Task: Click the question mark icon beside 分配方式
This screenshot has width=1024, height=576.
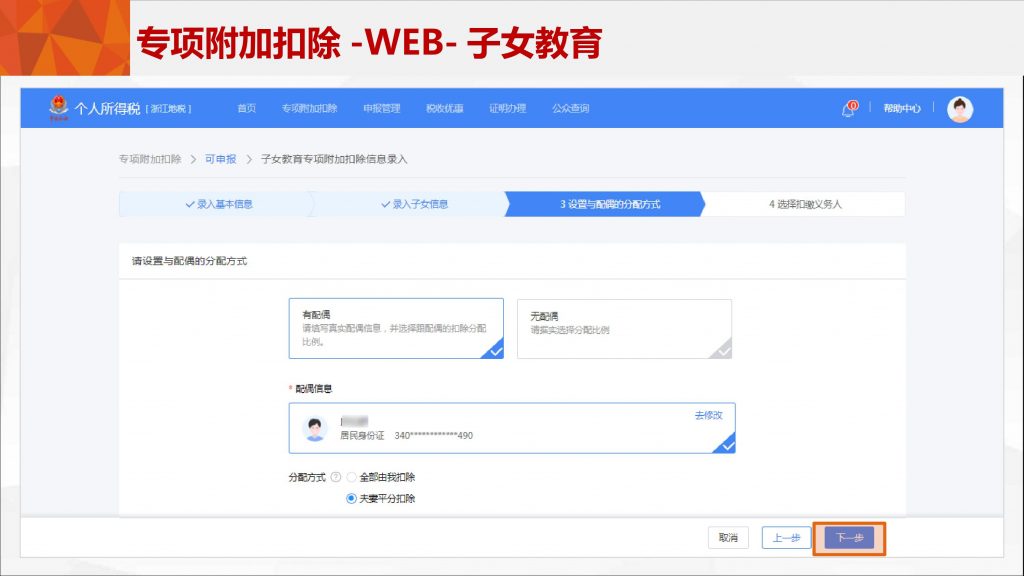Action: pyautogui.click(x=336, y=477)
